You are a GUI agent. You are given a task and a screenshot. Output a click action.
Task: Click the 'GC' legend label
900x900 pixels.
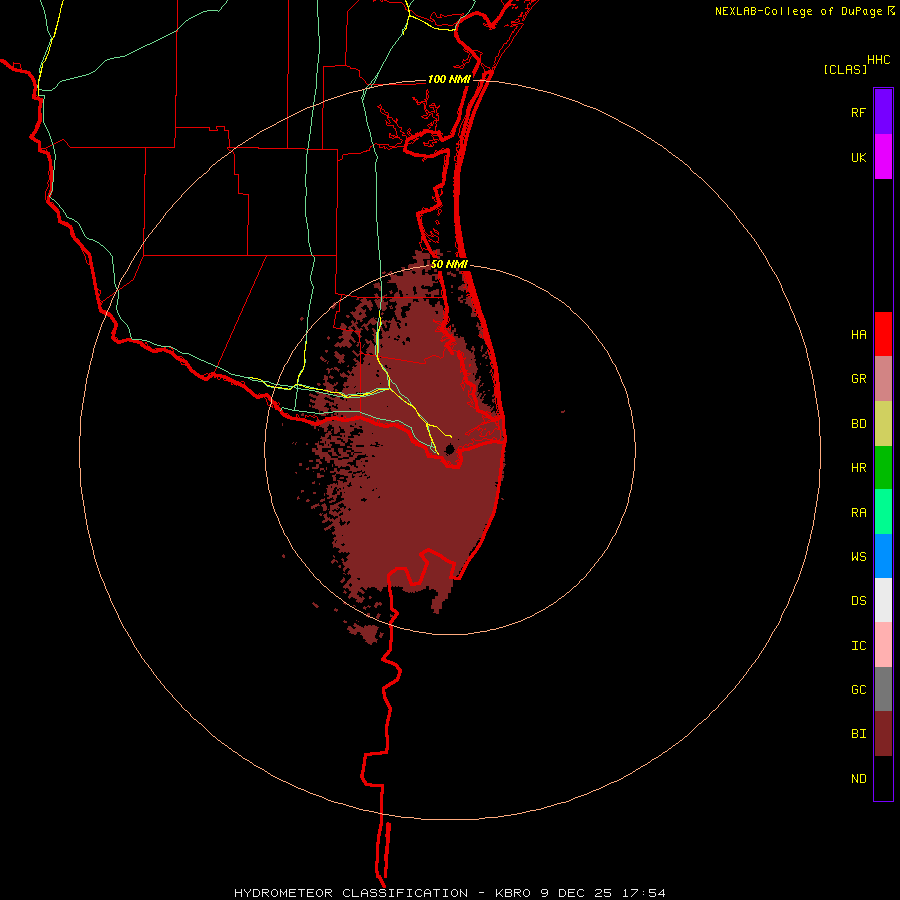click(x=858, y=690)
